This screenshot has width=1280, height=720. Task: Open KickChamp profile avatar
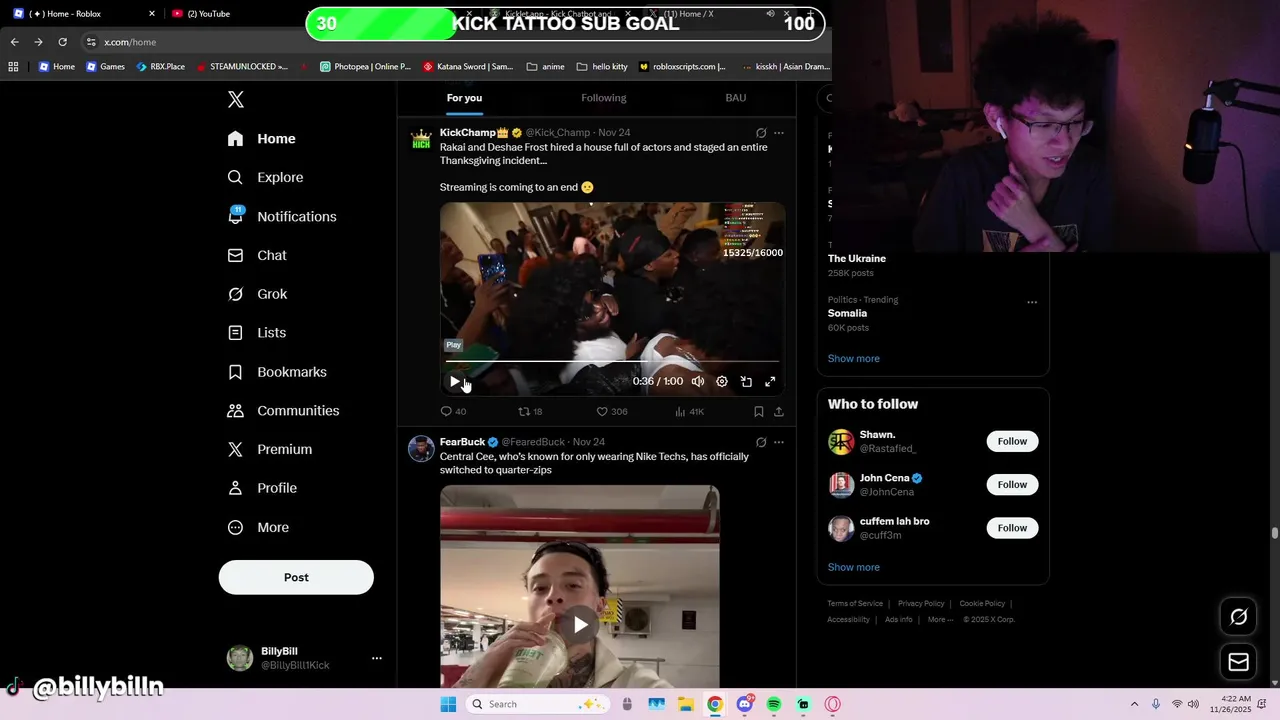point(421,140)
